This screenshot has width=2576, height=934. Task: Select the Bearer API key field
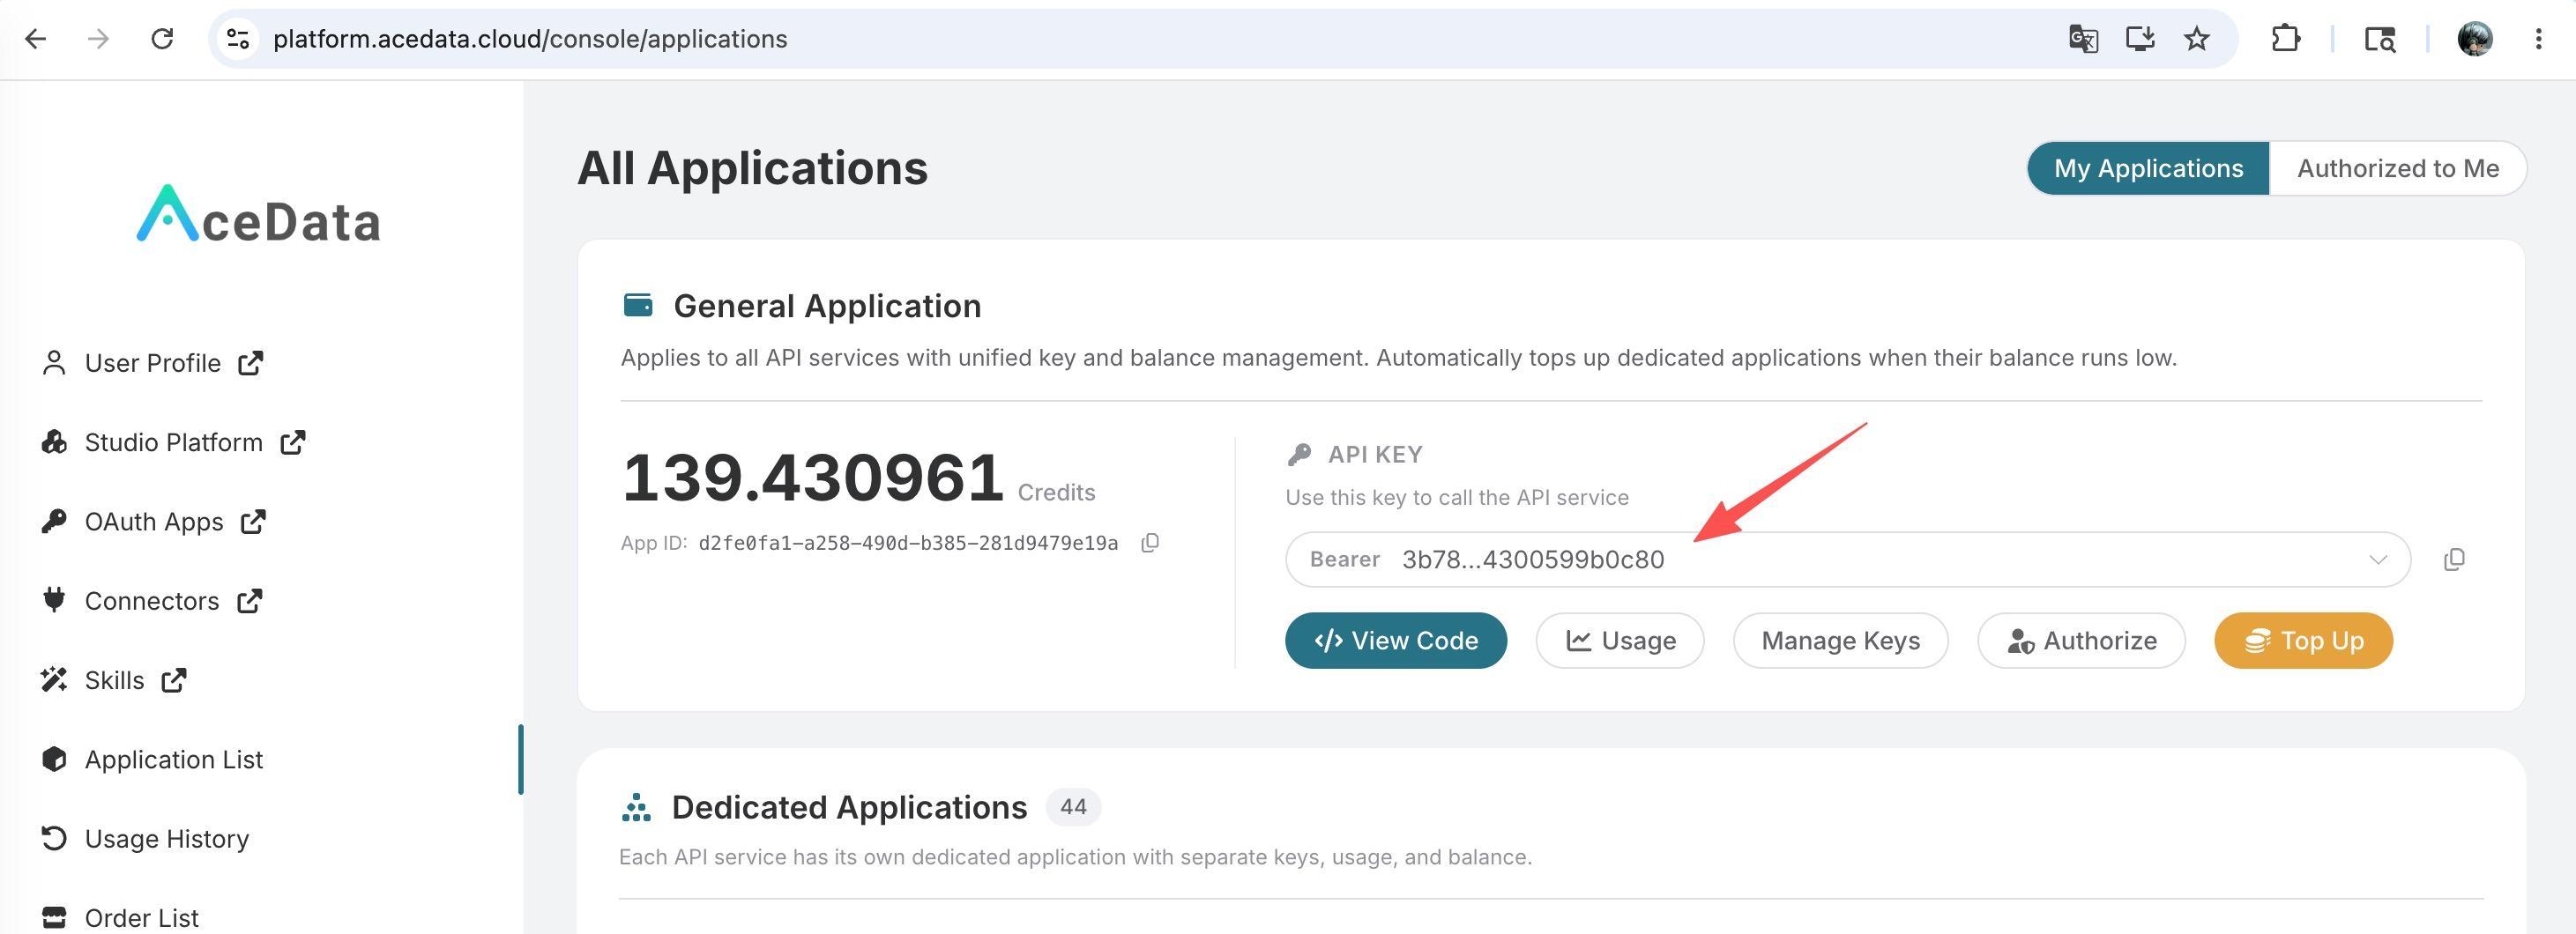1848,560
